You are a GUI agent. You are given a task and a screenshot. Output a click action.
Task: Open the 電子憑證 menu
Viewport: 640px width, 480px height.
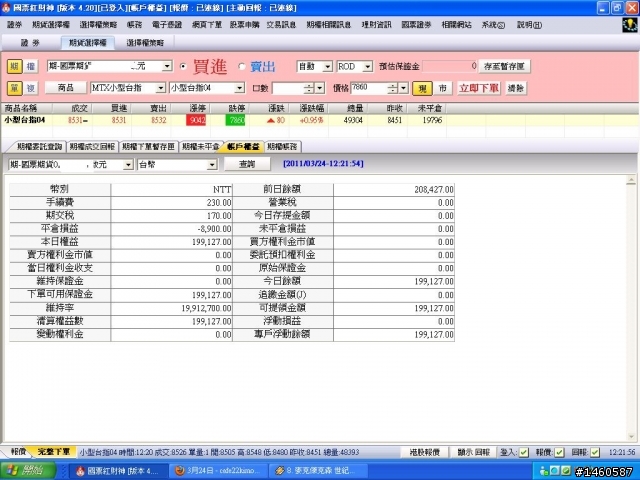pyautogui.click(x=167, y=25)
